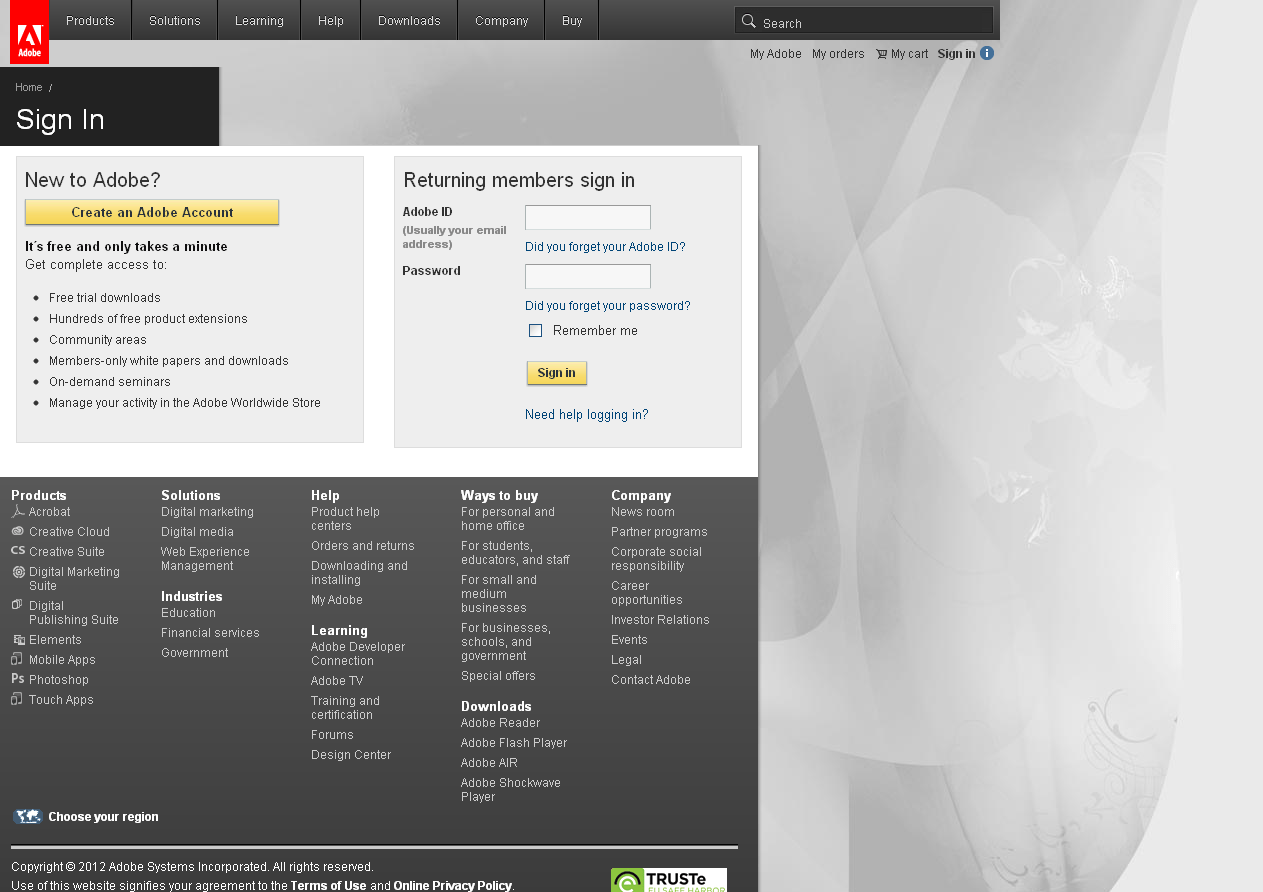Open Product help centers link

[345, 519]
